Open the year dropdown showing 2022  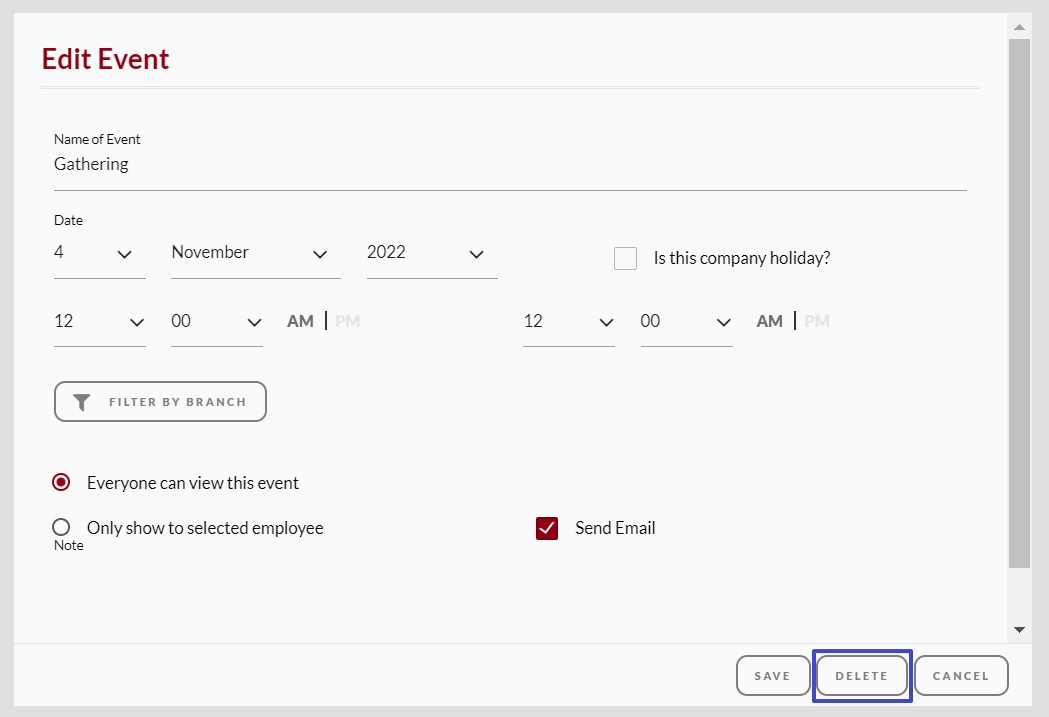(431, 253)
